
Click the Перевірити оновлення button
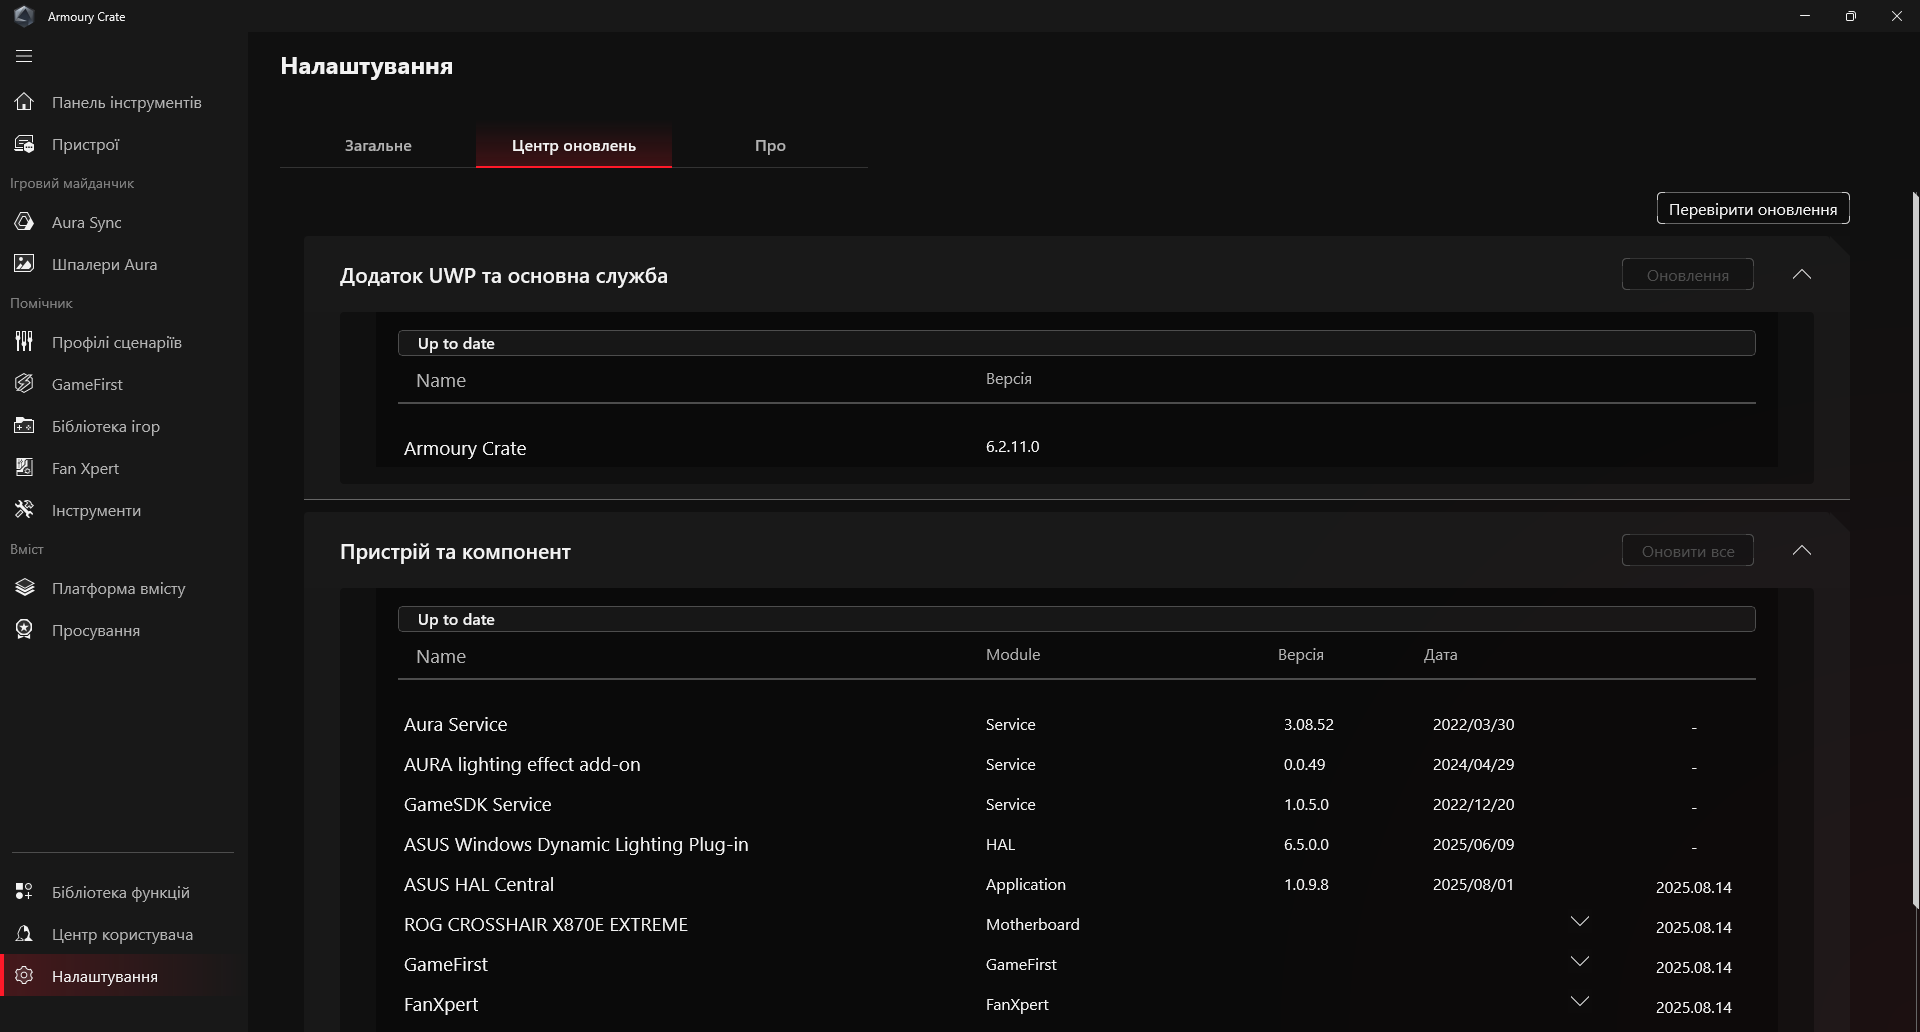pyautogui.click(x=1753, y=209)
